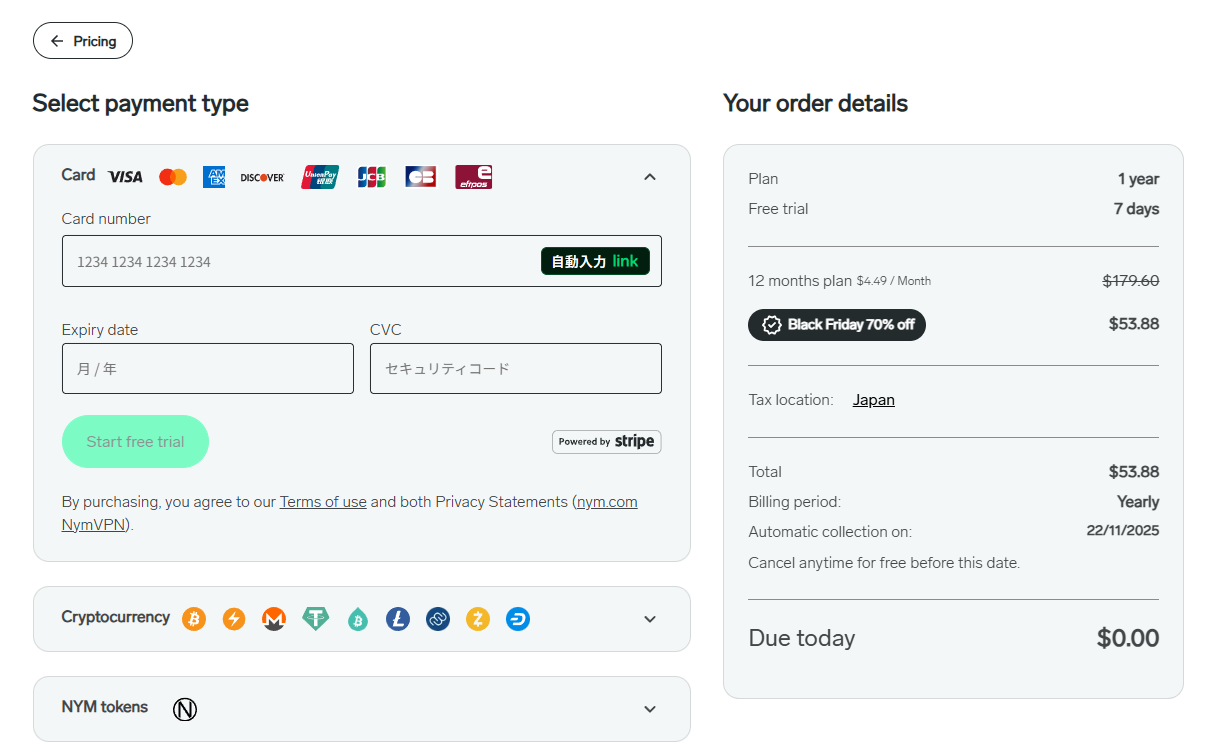1223x754 pixels.
Task: Click the Visa card logo
Action: pos(125,177)
